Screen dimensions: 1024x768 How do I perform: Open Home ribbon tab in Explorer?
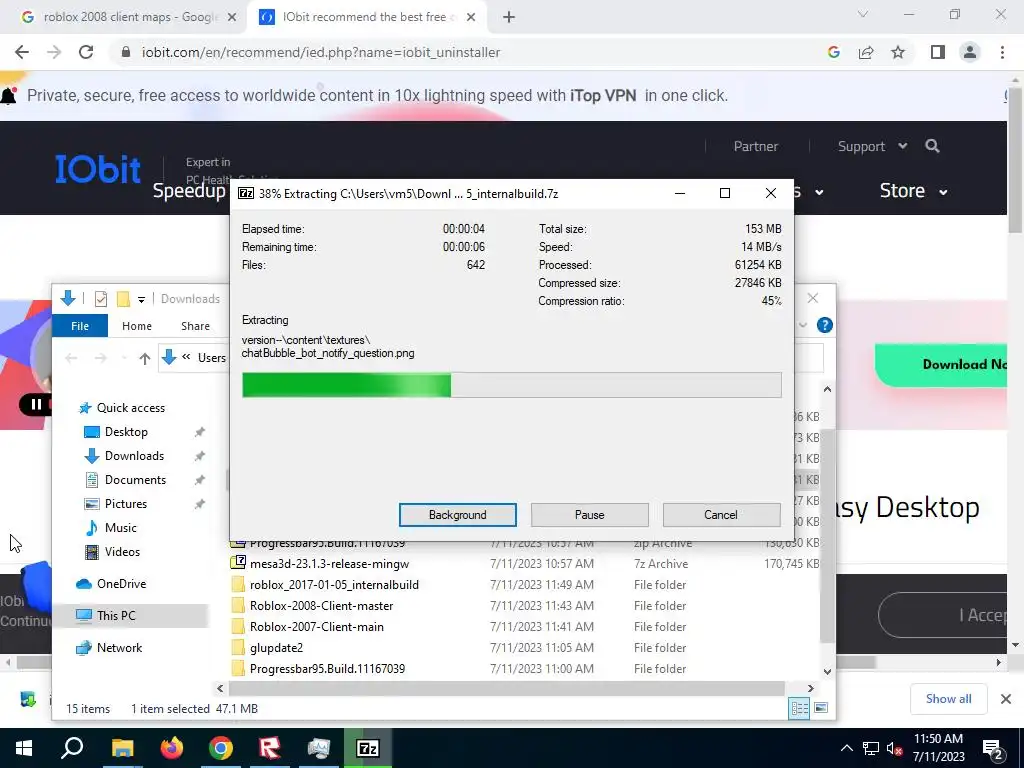(136, 326)
